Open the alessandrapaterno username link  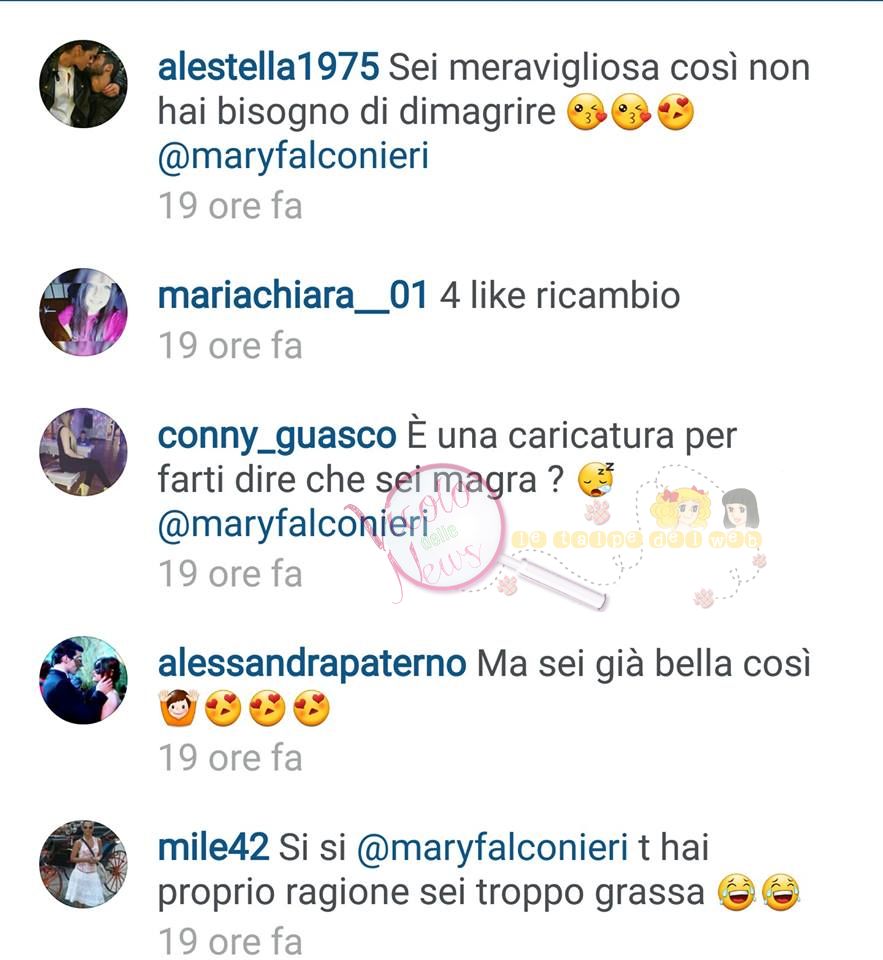click(x=312, y=665)
